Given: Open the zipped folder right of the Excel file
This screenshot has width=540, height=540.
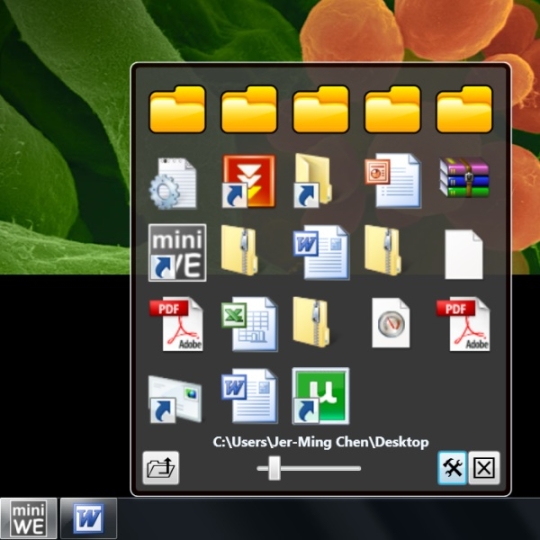Looking at the screenshot, I should 311,322.
